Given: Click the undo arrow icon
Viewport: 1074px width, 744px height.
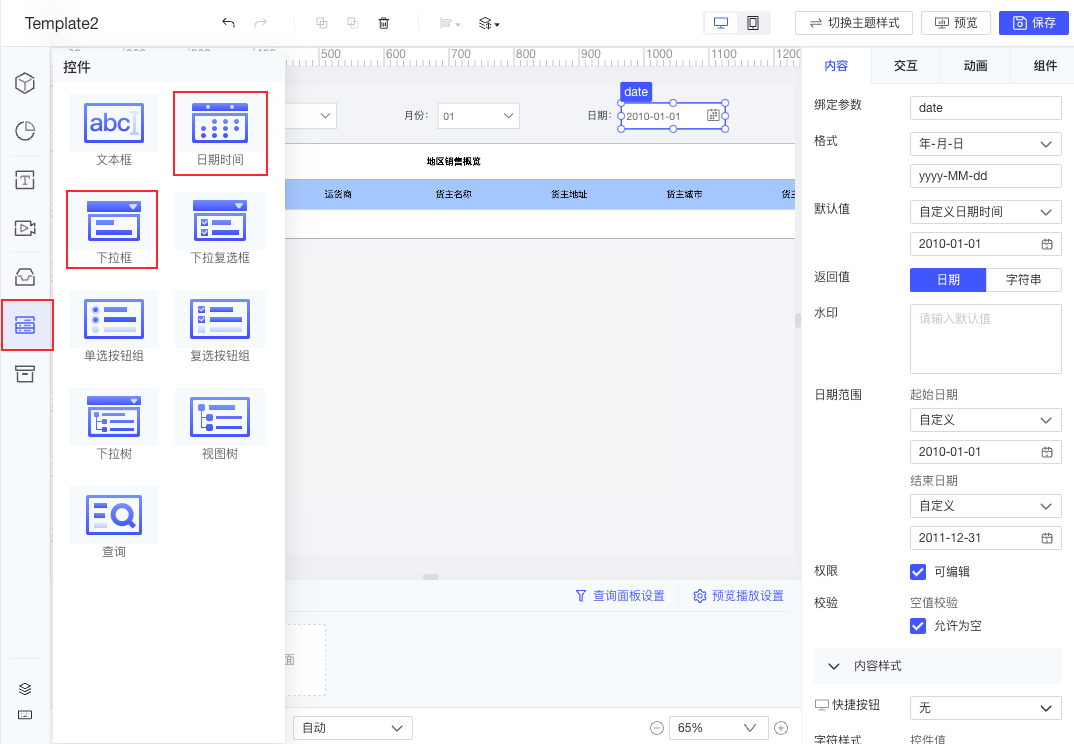Looking at the screenshot, I should pyautogui.click(x=228, y=23).
